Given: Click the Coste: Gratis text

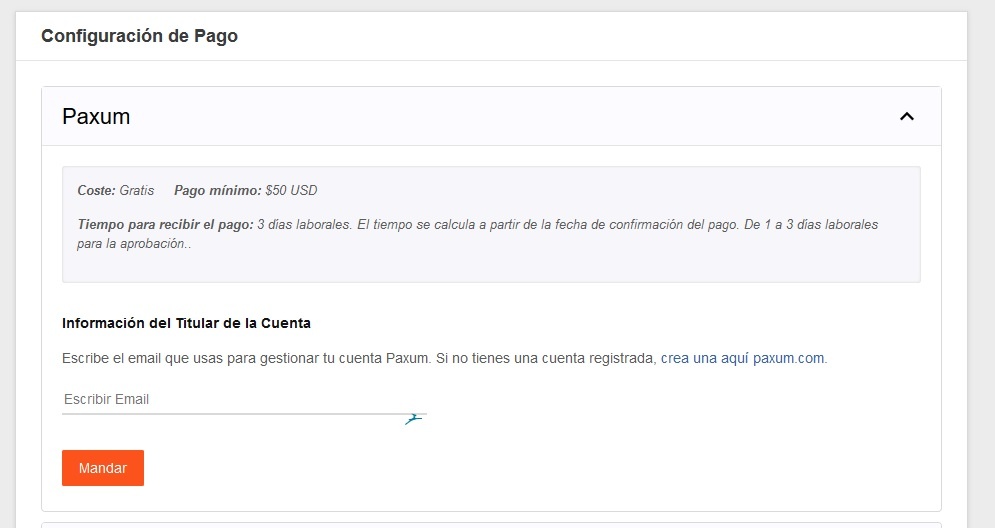Looking at the screenshot, I should (x=115, y=190).
